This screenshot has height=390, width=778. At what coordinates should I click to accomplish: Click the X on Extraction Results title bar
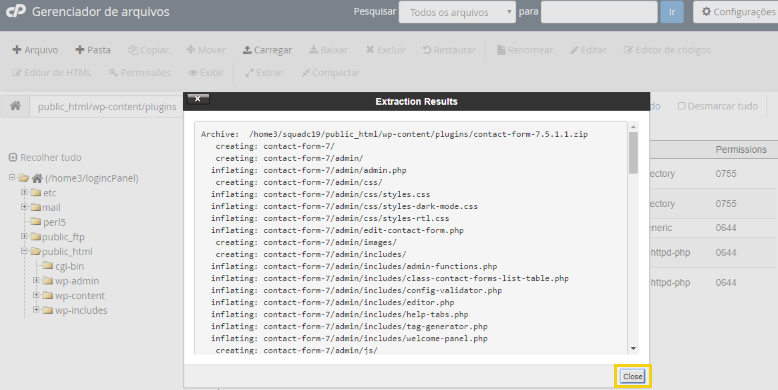point(197,99)
